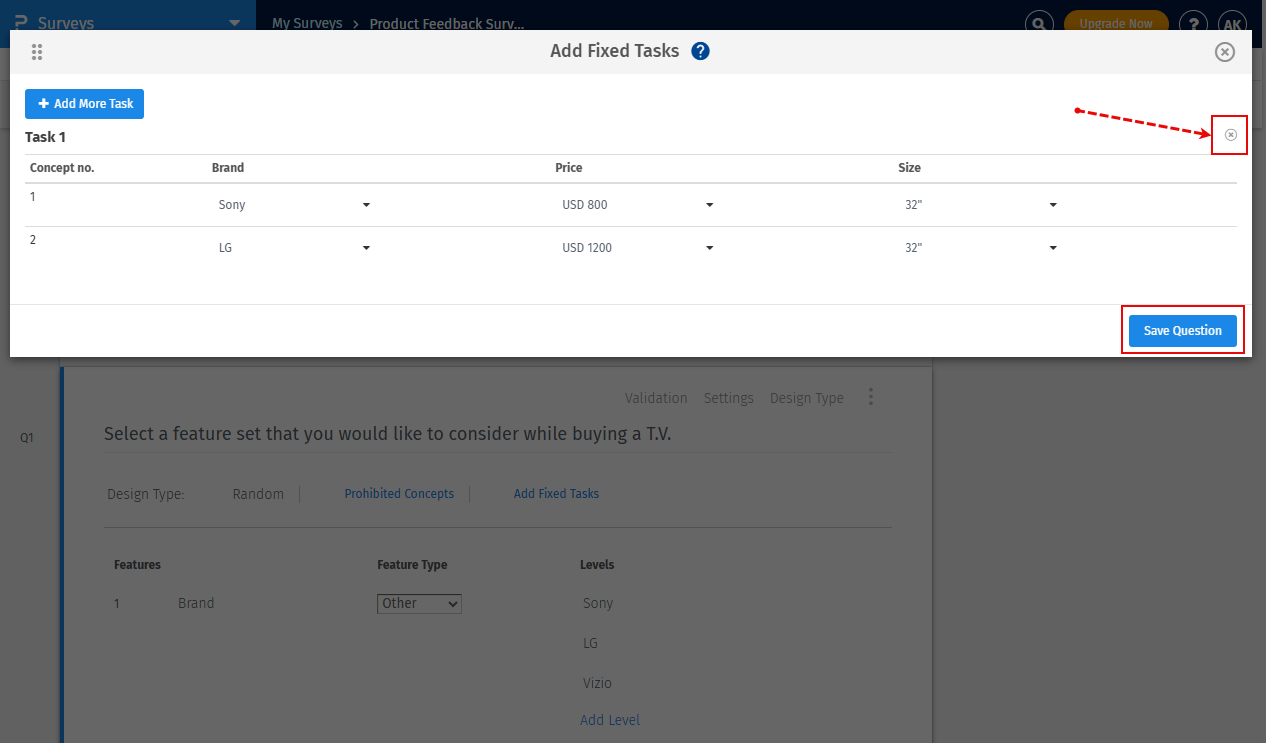Open the help icon beside Add Fixed Tasks title
1266x743 pixels.
[700, 51]
